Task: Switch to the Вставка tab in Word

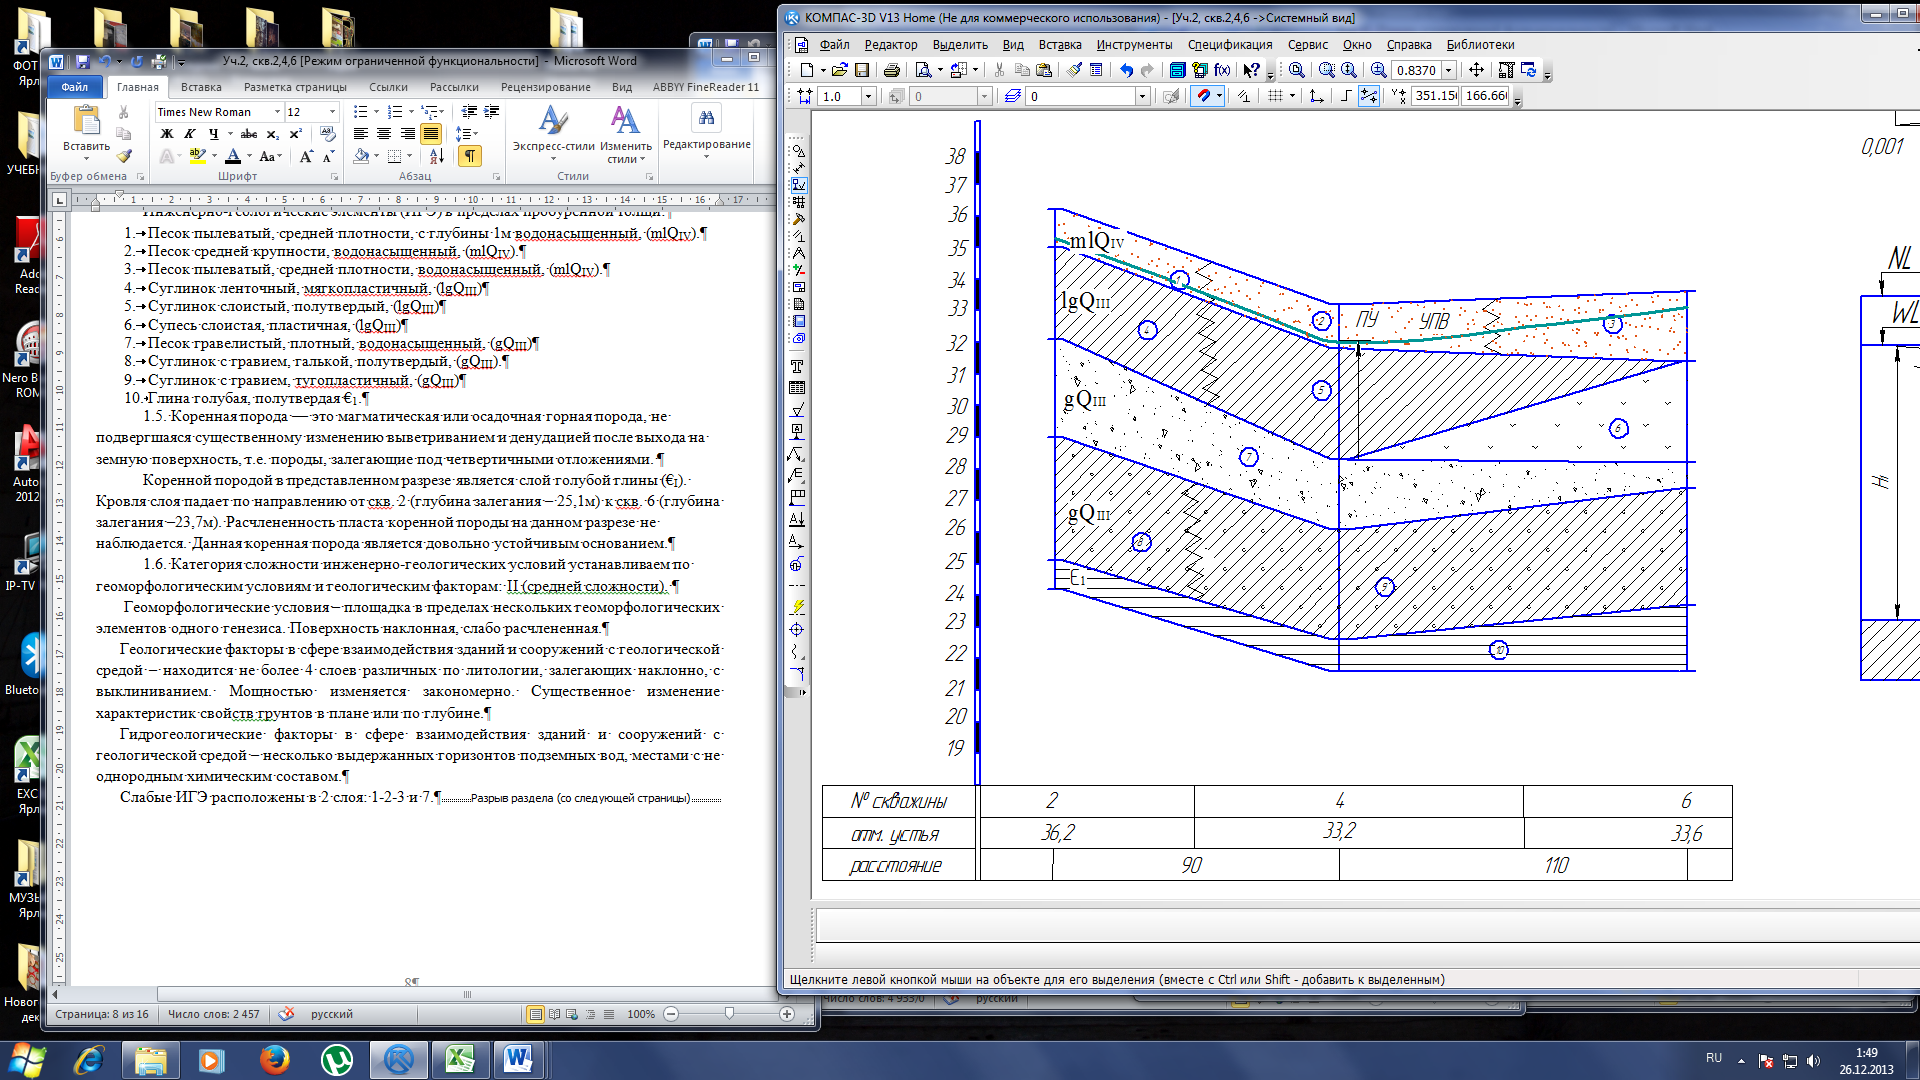Action: click(201, 87)
